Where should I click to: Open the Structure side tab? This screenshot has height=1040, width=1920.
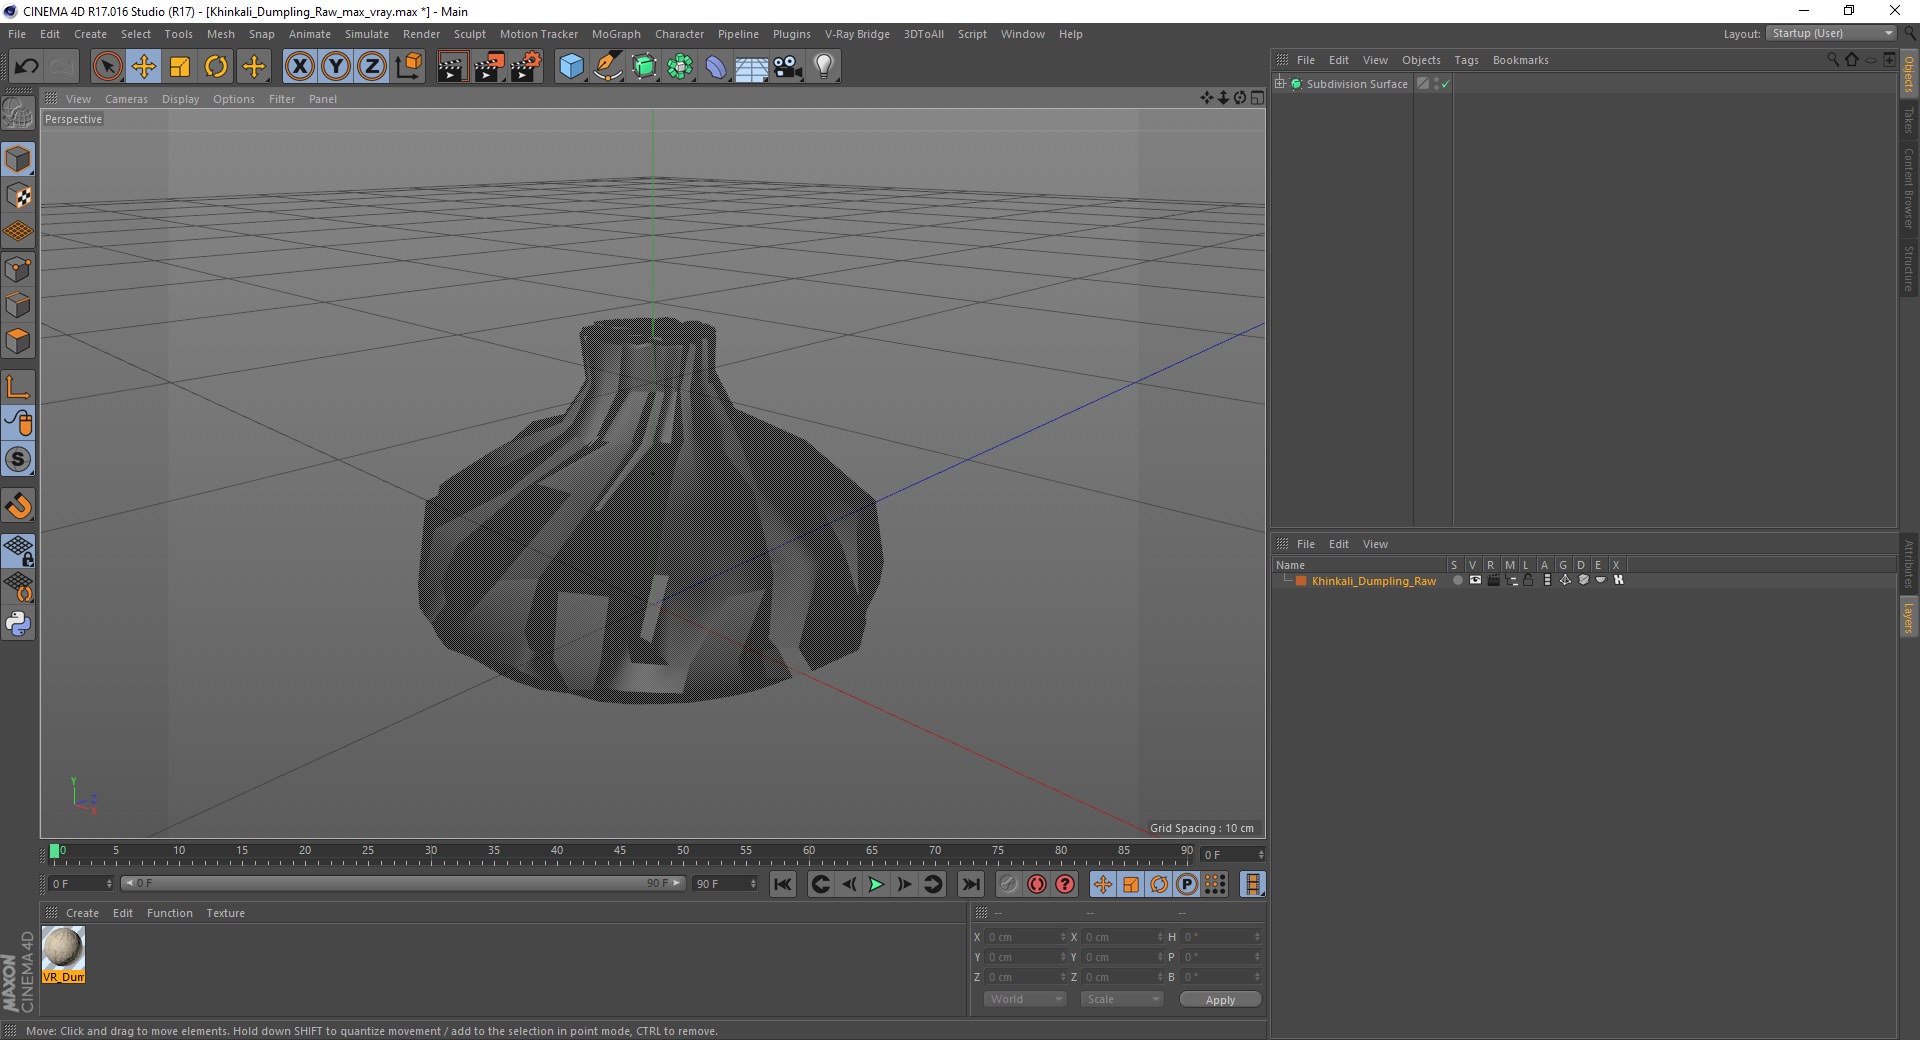coord(1908,268)
